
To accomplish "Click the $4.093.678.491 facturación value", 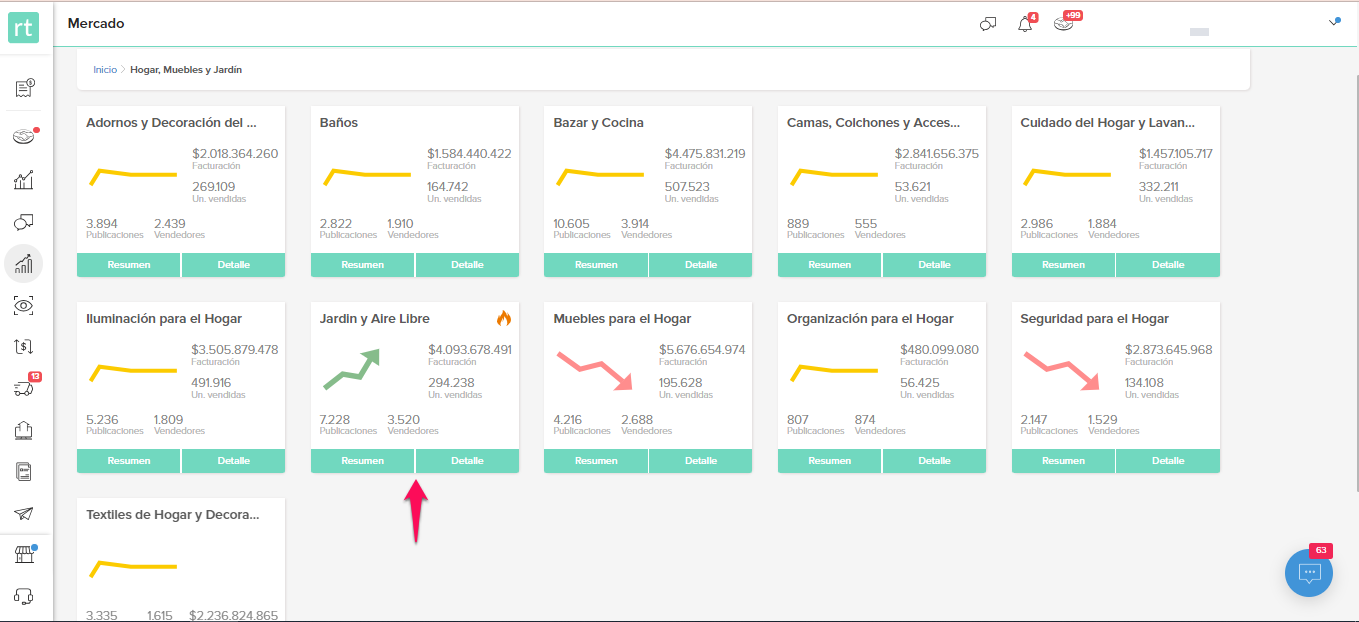I will (470, 350).
